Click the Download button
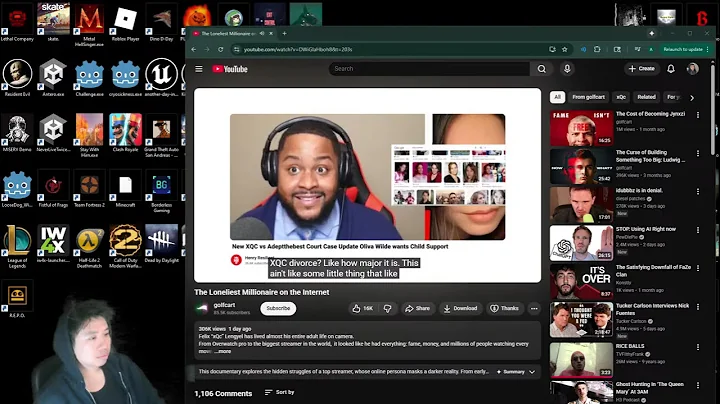This screenshot has width=720, height=404. pyautogui.click(x=461, y=309)
